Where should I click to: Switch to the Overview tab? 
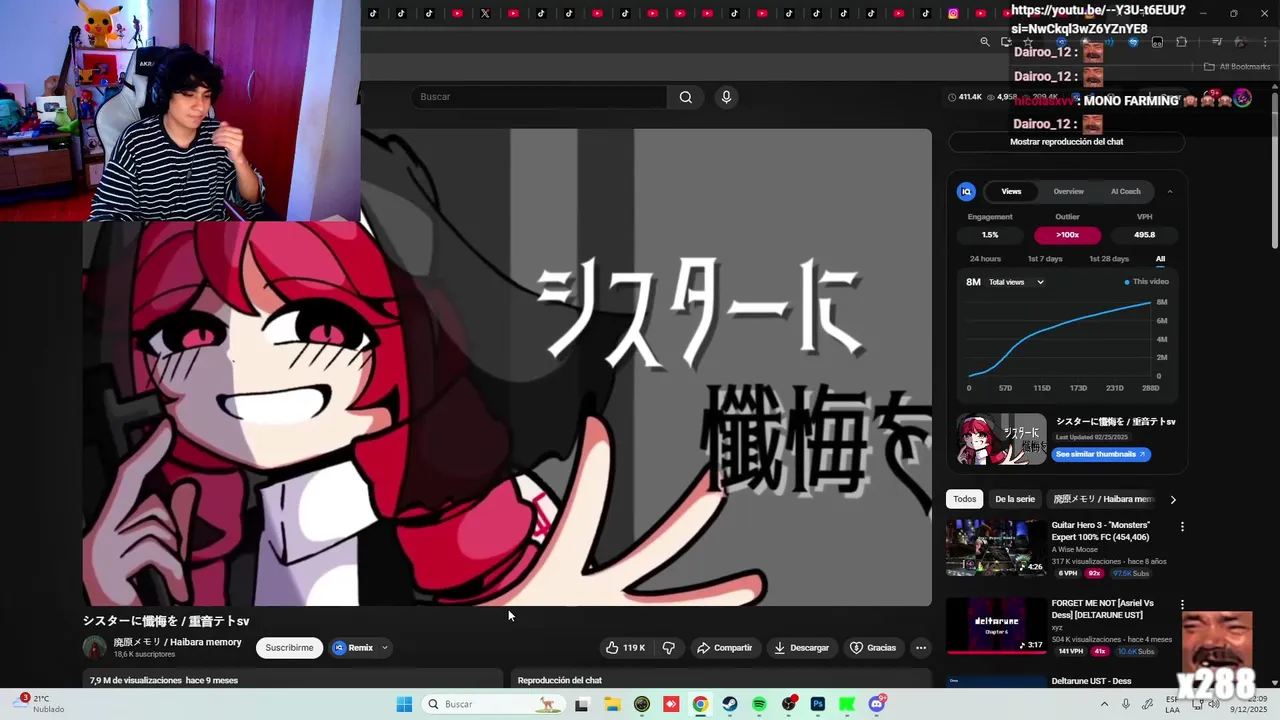point(1068,191)
